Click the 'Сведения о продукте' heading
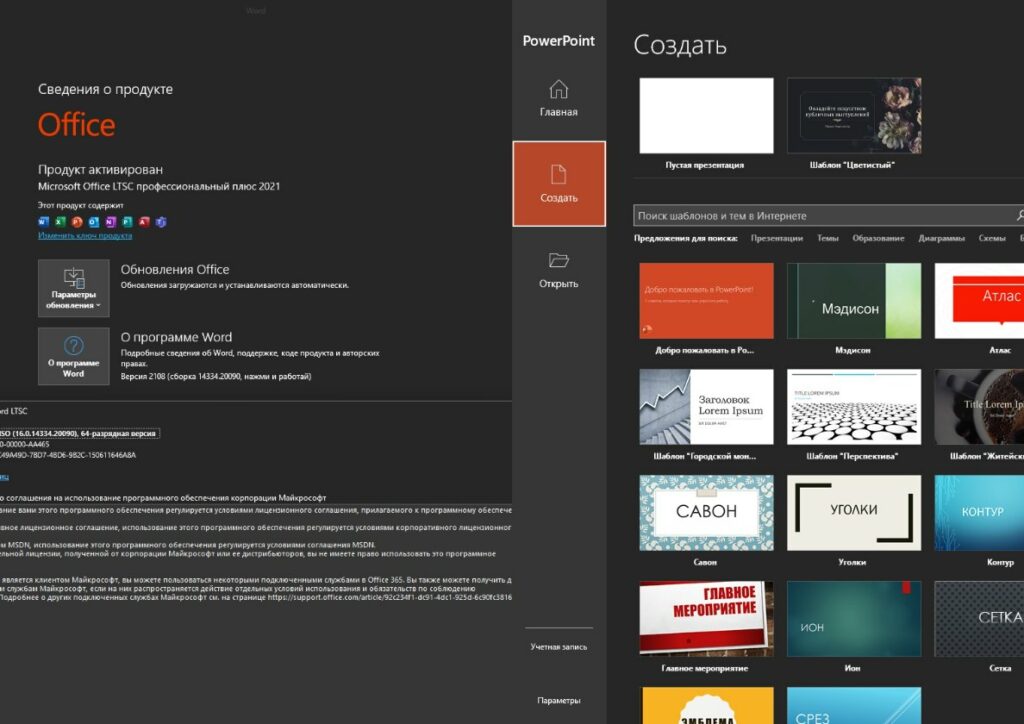 click(105, 89)
